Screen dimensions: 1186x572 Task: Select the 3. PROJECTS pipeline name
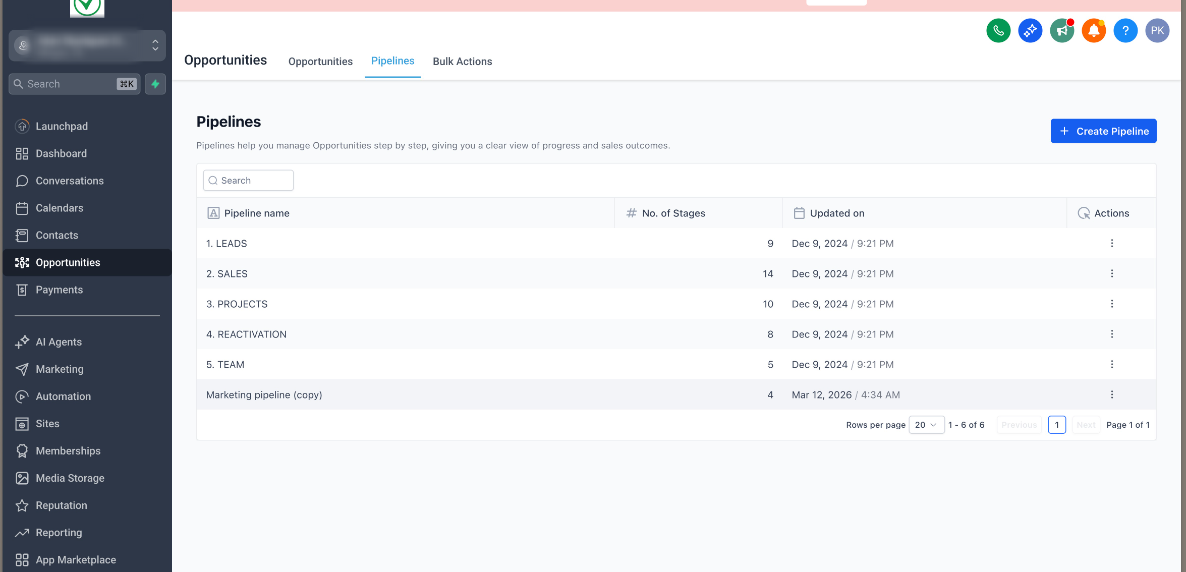tap(237, 304)
